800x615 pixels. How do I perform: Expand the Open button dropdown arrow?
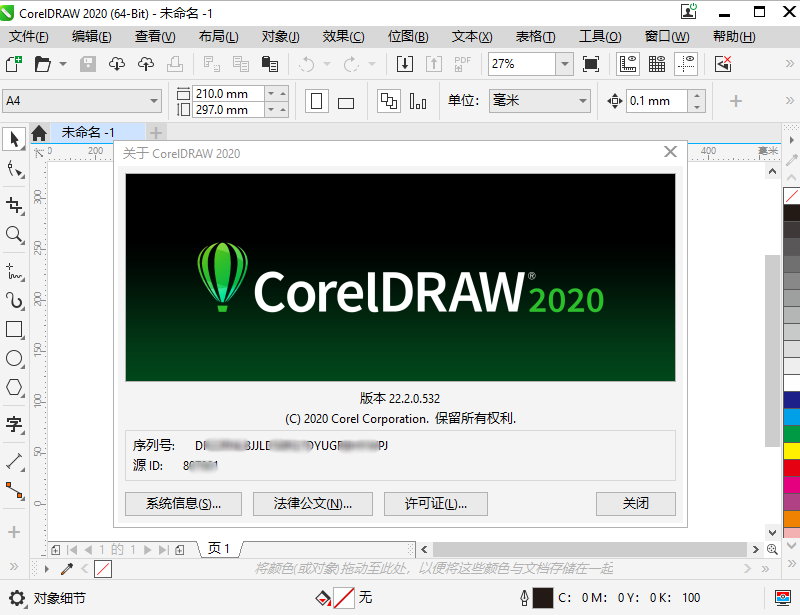point(63,64)
